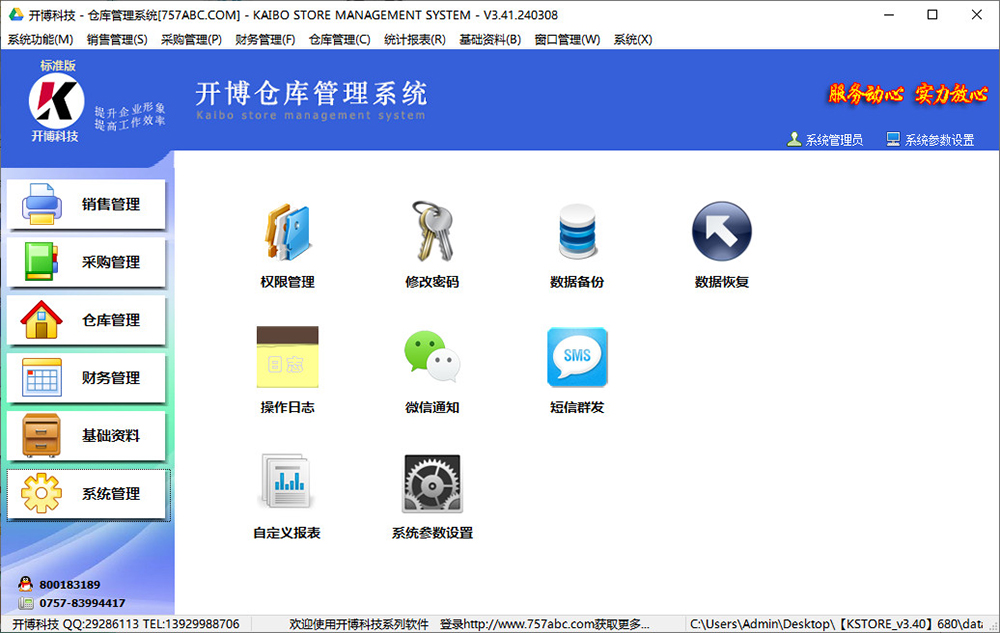Select 系统管理 in sidebar
The width and height of the screenshot is (1000, 633).
click(88, 494)
